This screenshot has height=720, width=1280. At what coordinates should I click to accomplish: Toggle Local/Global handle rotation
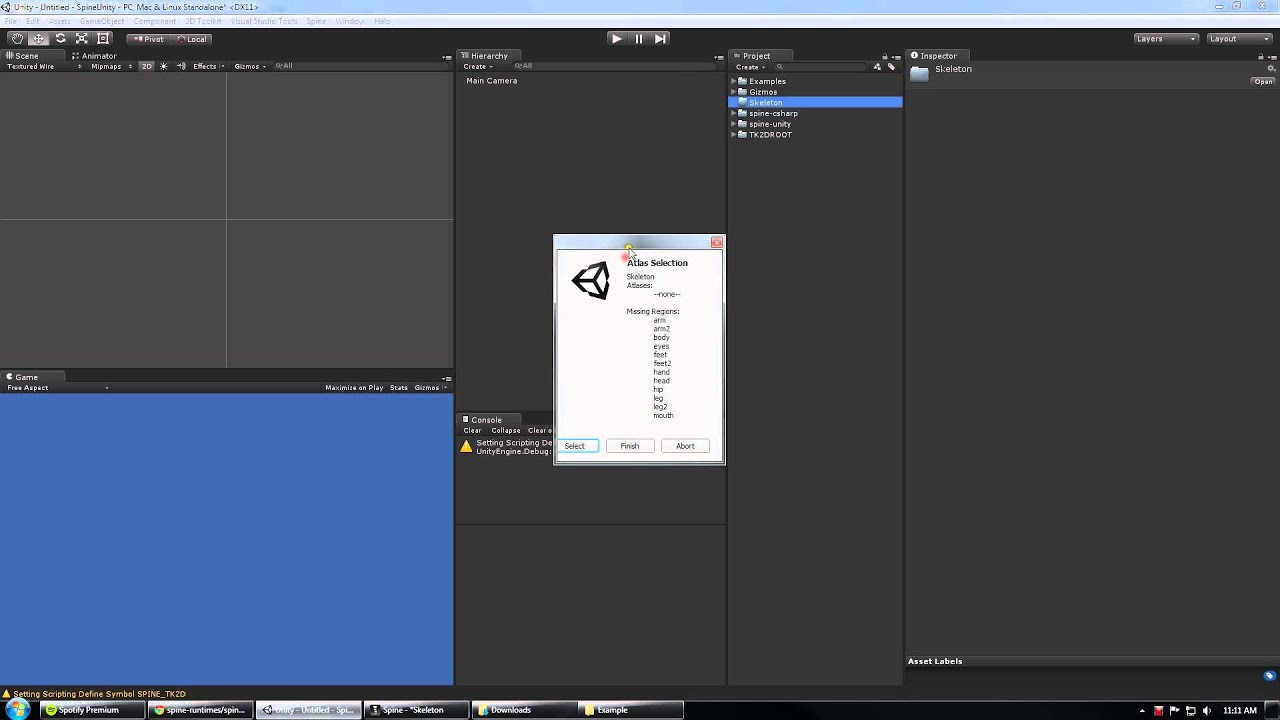pos(191,39)
